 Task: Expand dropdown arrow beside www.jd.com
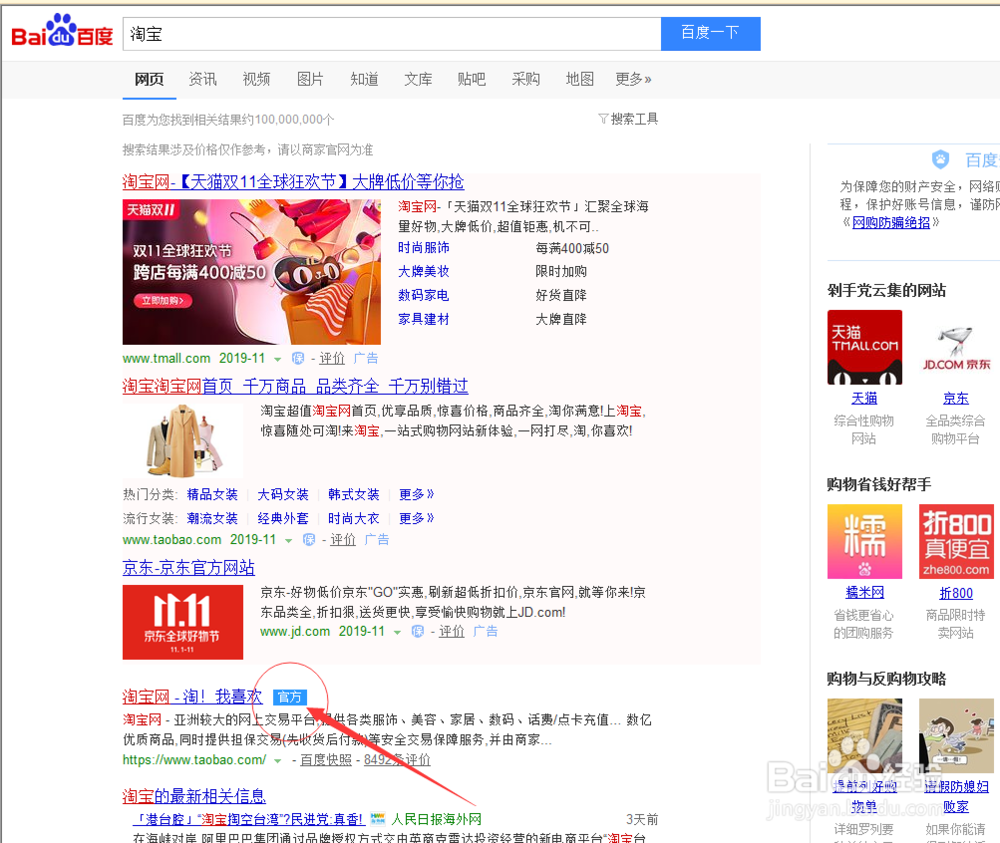tap(397, 633)
